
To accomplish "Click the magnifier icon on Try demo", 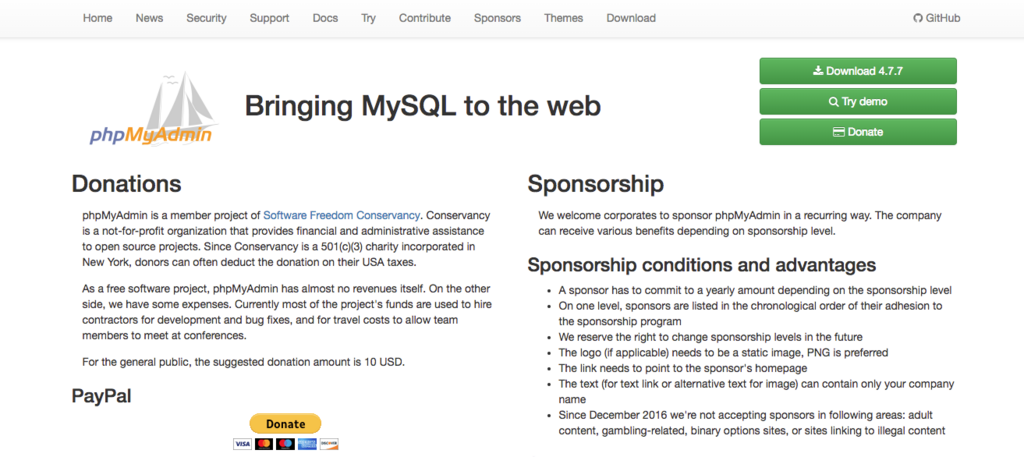I will [x=833, y=102].
